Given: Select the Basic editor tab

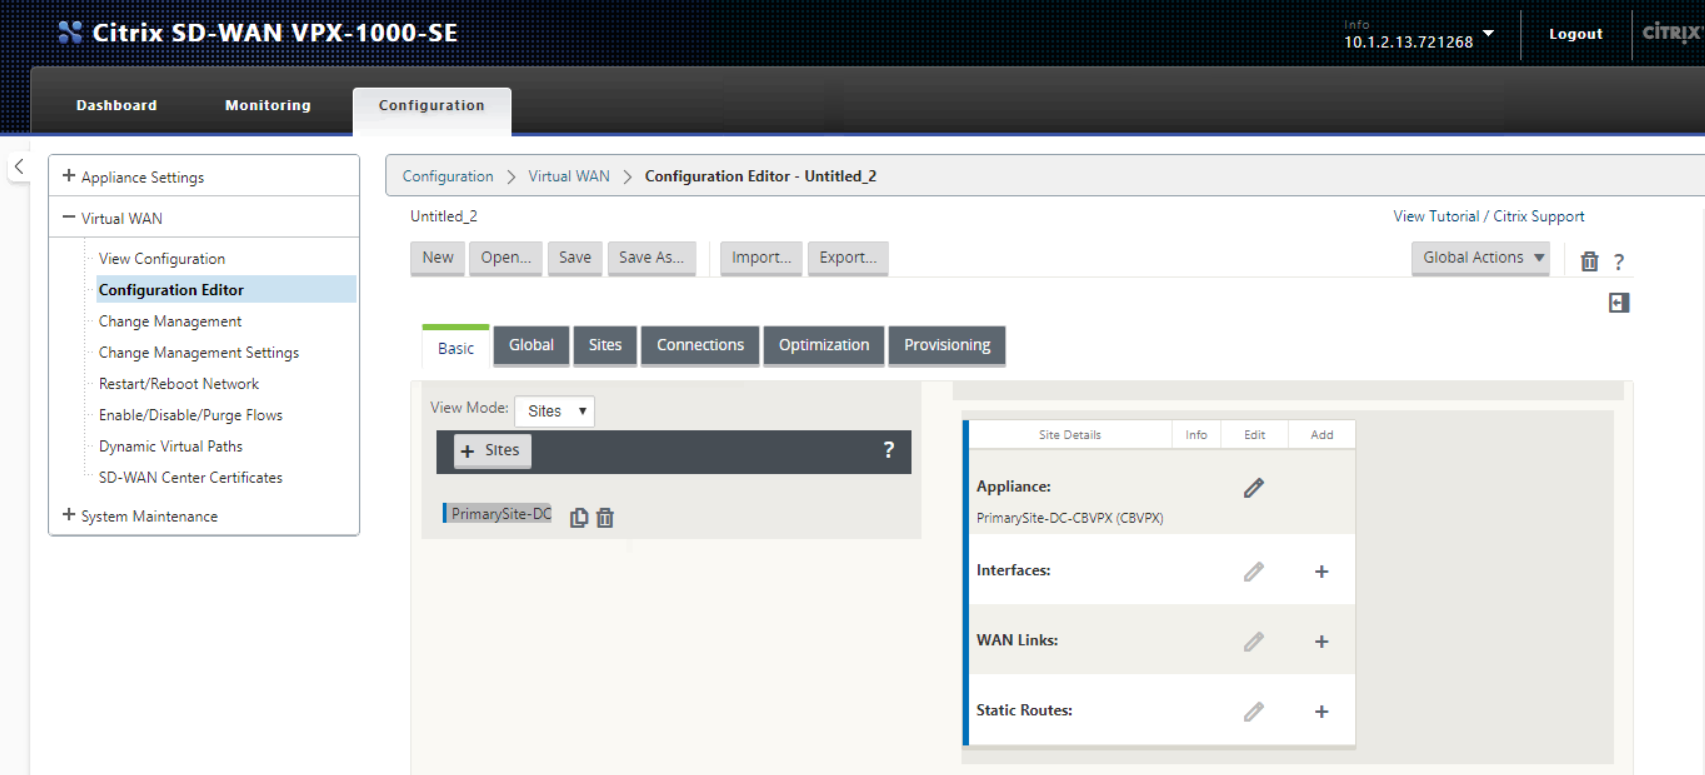Looking at the screenshot, I should tap(456, 347).
